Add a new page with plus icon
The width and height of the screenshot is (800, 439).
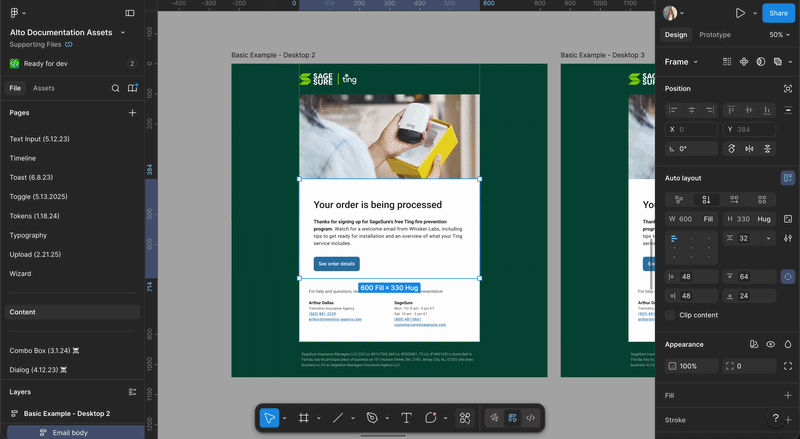point(132,112)
